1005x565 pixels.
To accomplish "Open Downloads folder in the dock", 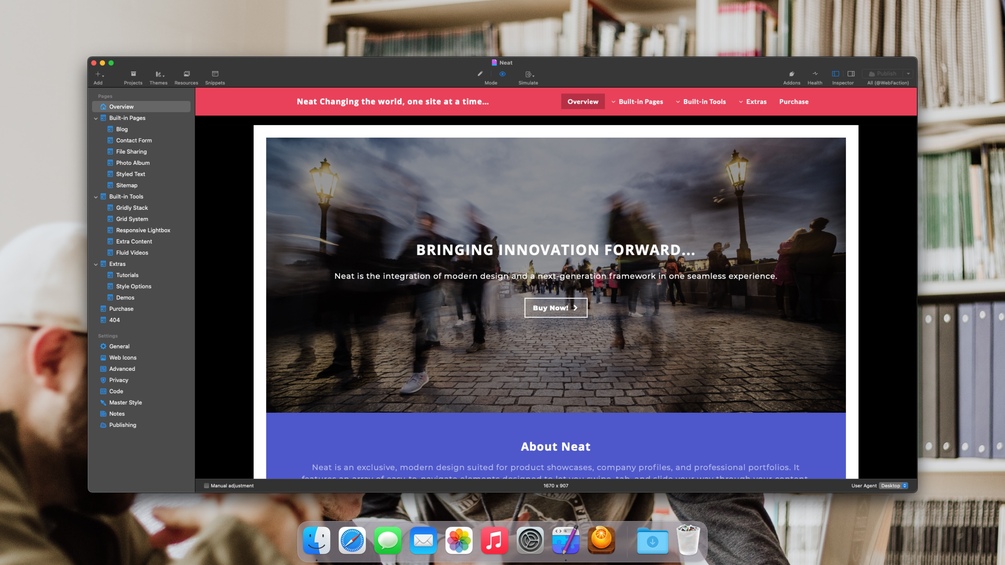I will click(x=652, y=541).
